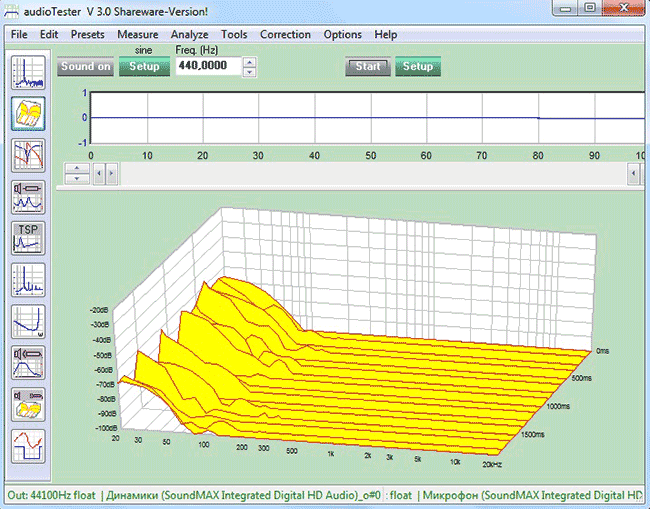Viewport: 650px width, 509px height.
Task: Open the sine generator Setup button
Action: pos(144,67)
